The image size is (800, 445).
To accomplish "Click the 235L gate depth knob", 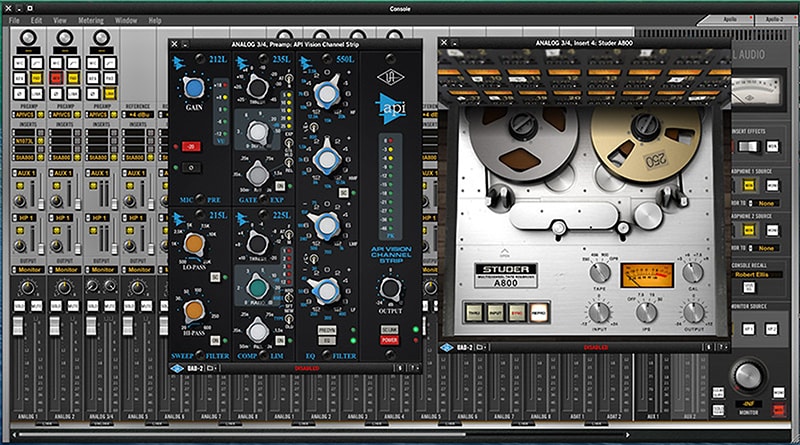I will (x=258, y=132).
